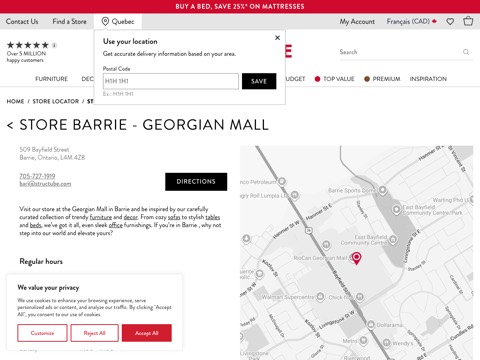The height and width of the screenshot is (360, 480).
Task: Go to Store Locator breadcrumb
Action: (56, 101)
